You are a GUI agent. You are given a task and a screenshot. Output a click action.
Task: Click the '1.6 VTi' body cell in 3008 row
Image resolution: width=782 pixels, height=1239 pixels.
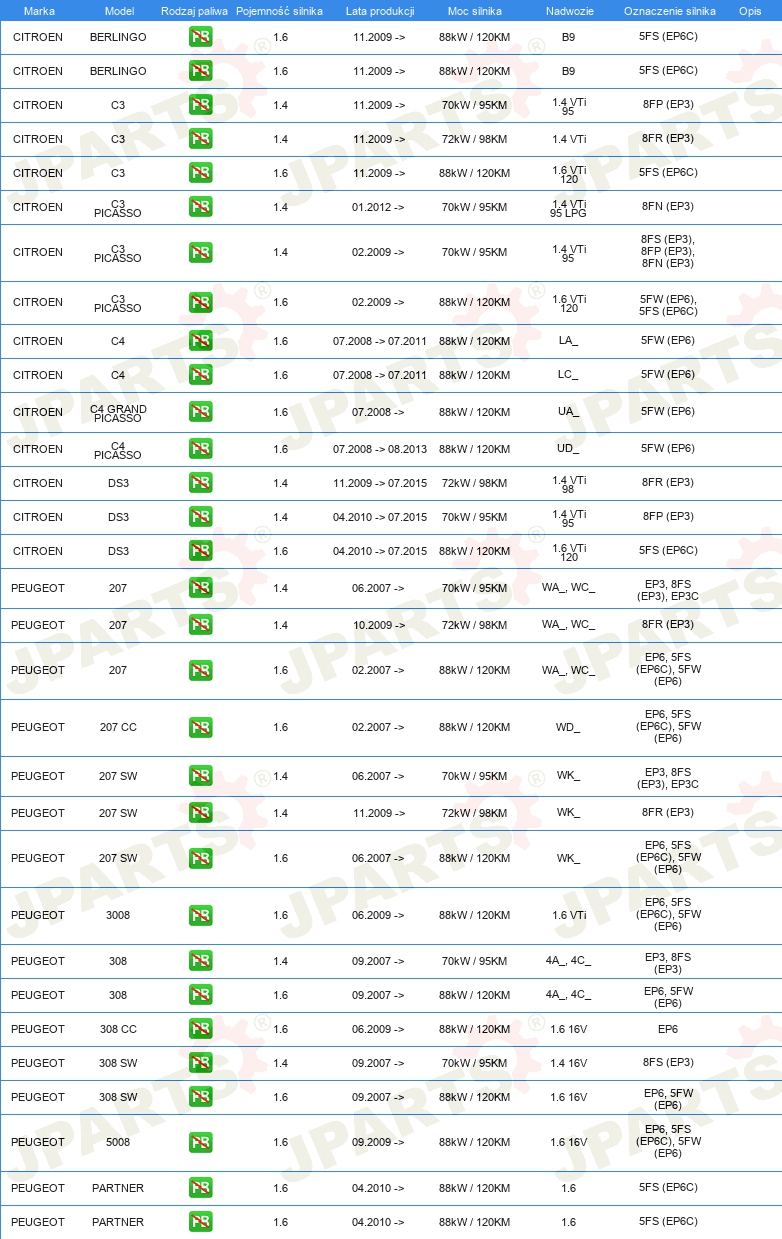568,915
